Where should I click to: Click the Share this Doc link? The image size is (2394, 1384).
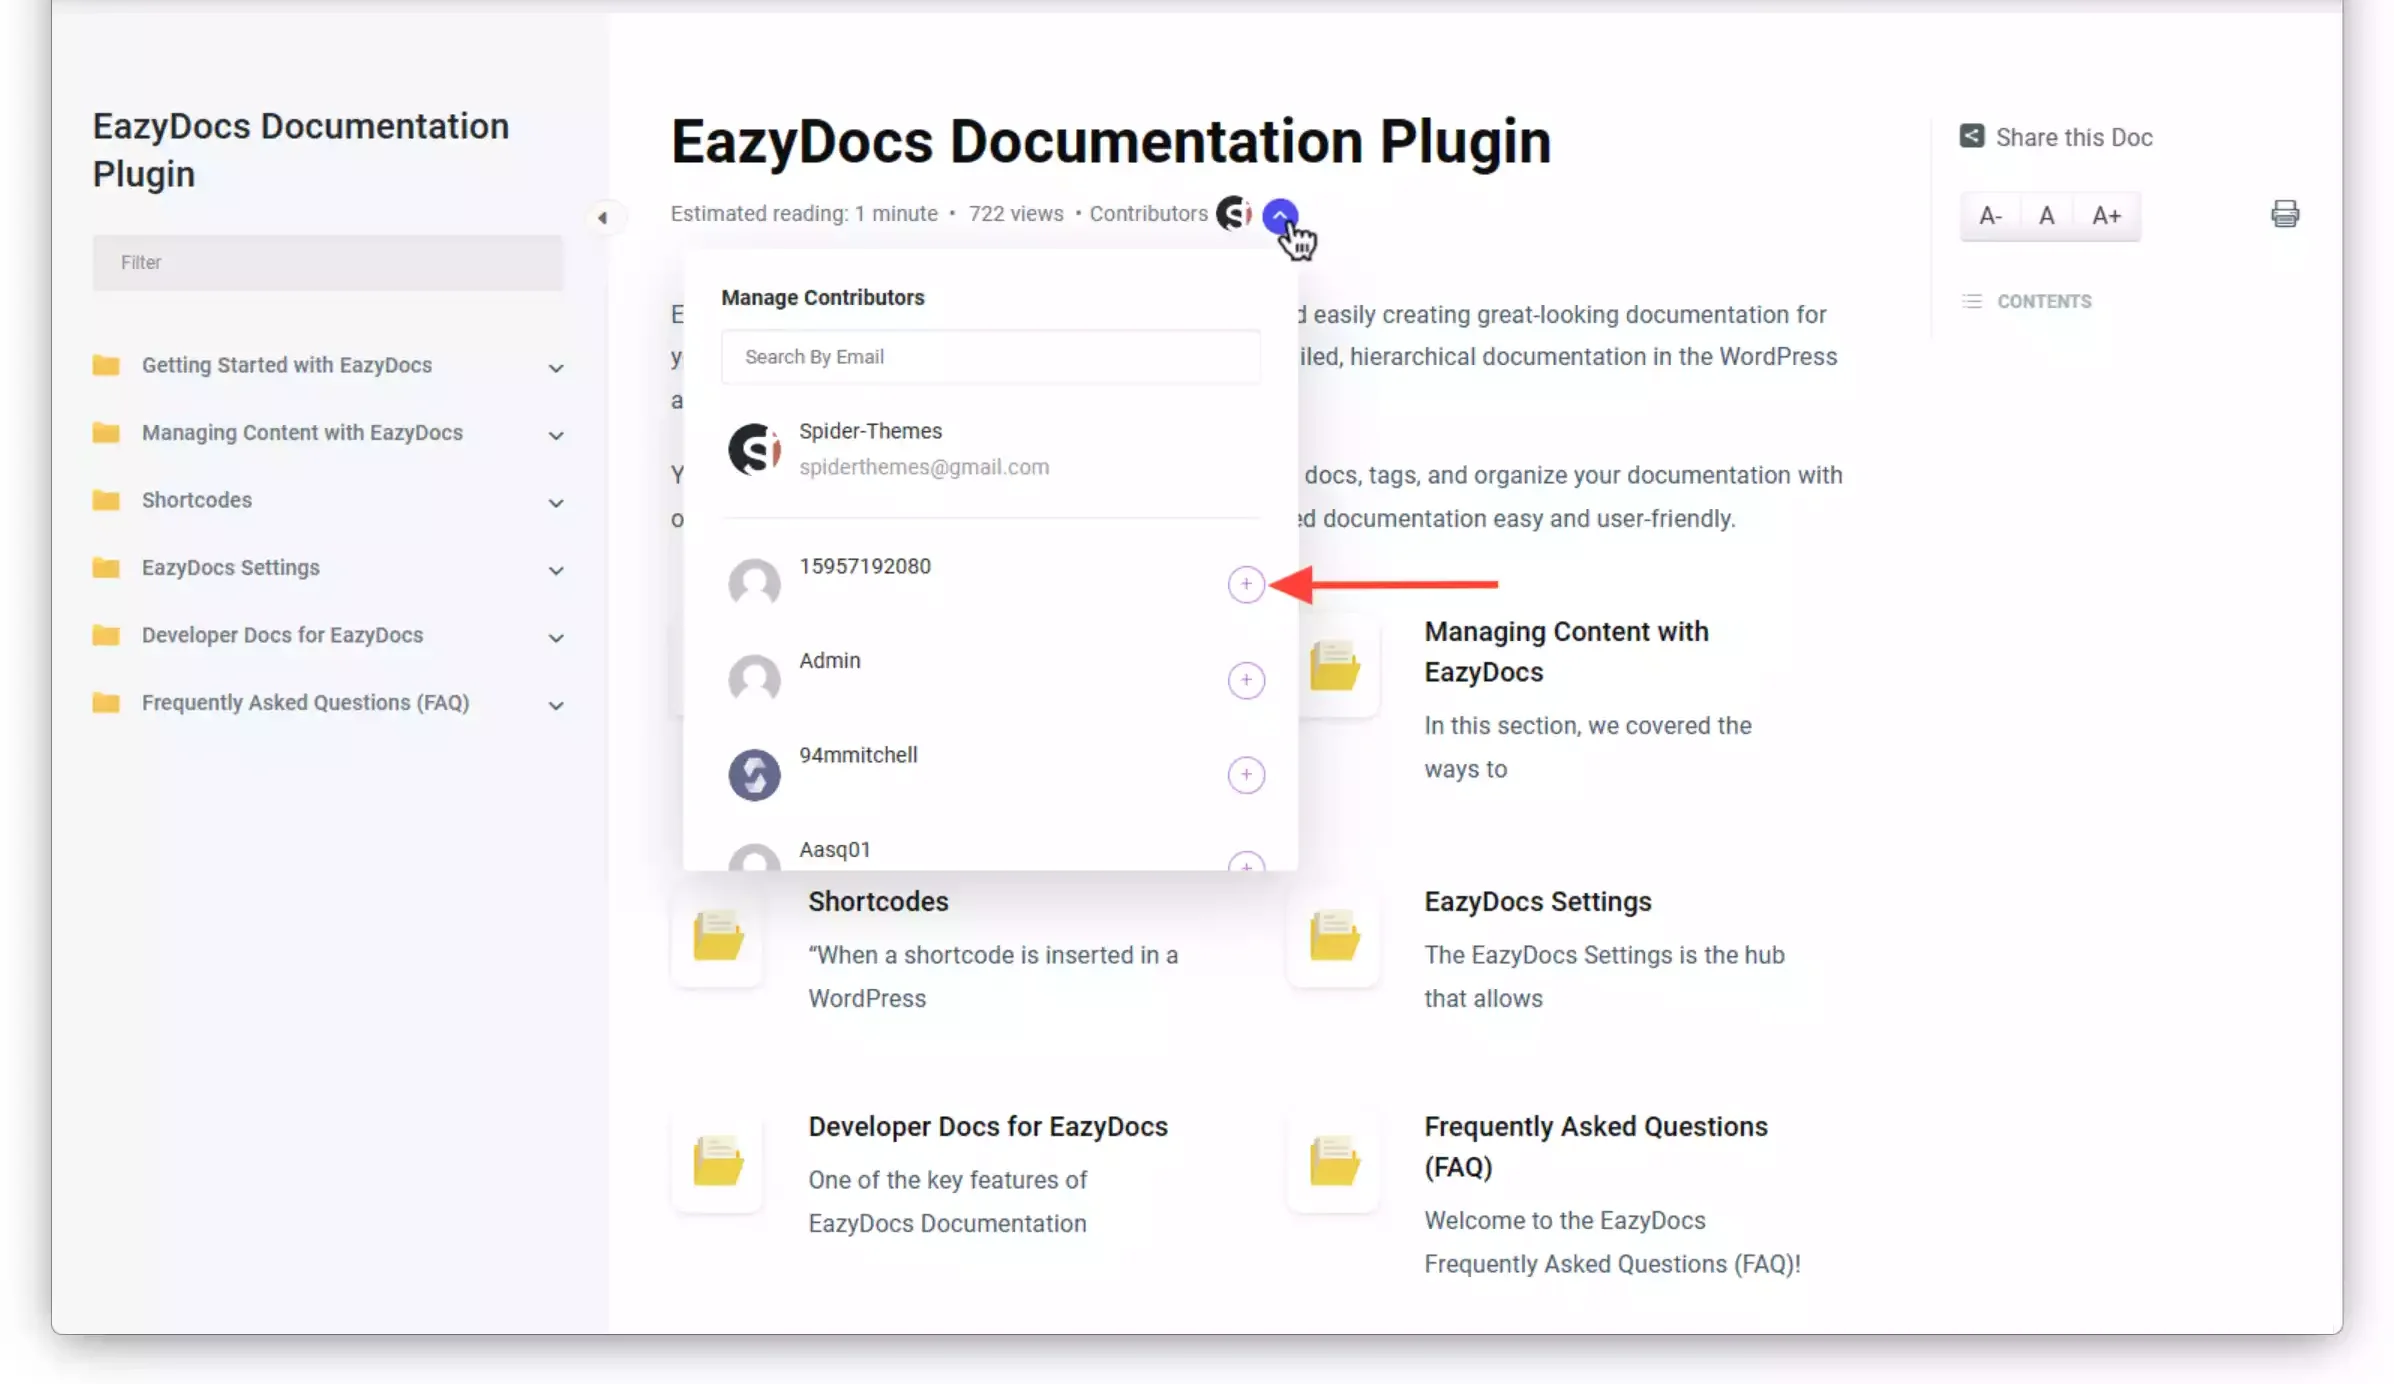click(2074, 137)
